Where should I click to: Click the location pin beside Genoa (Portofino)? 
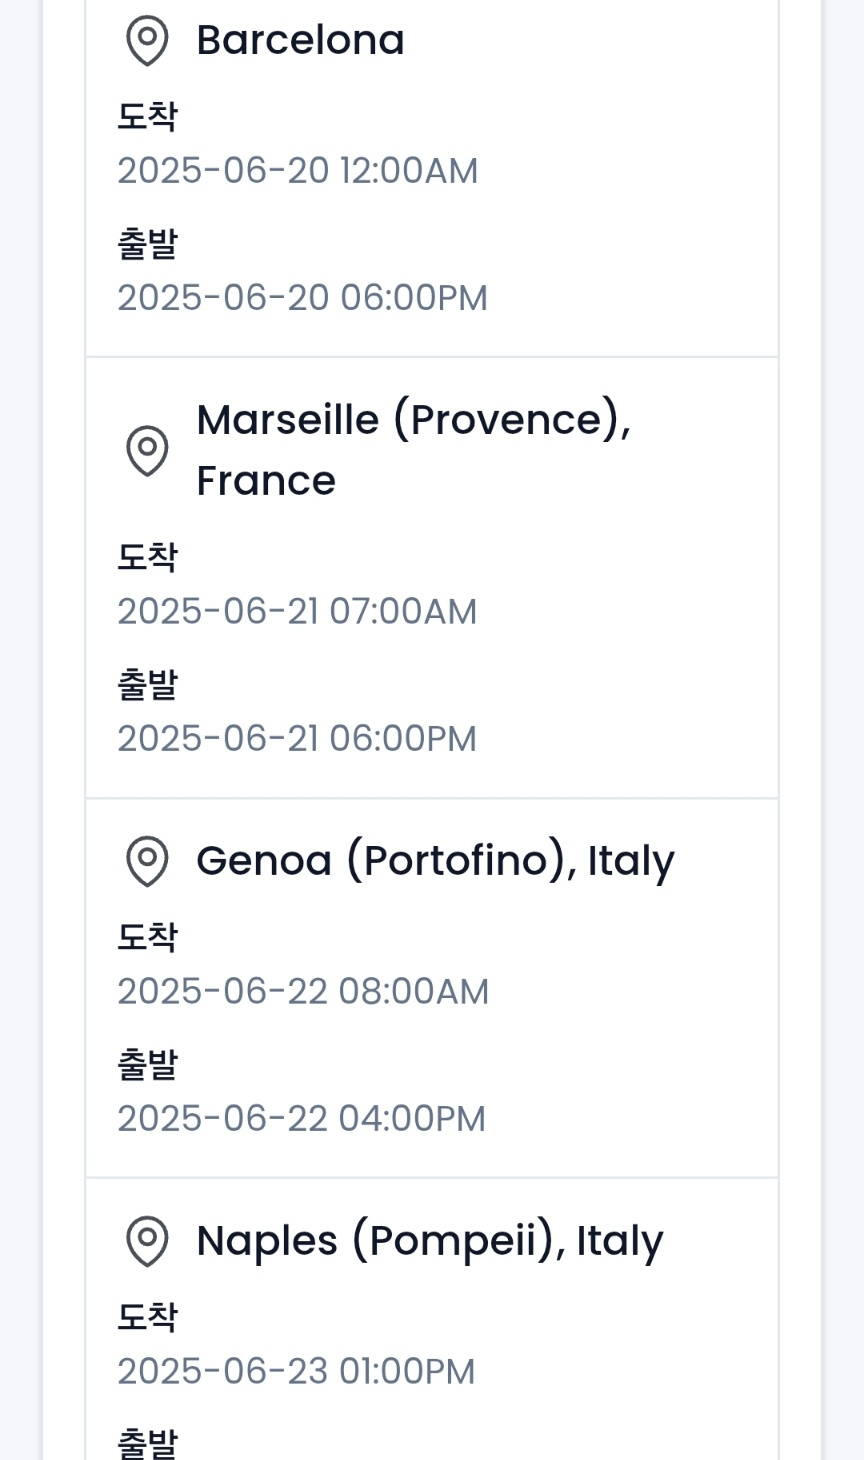pos(147,861)
